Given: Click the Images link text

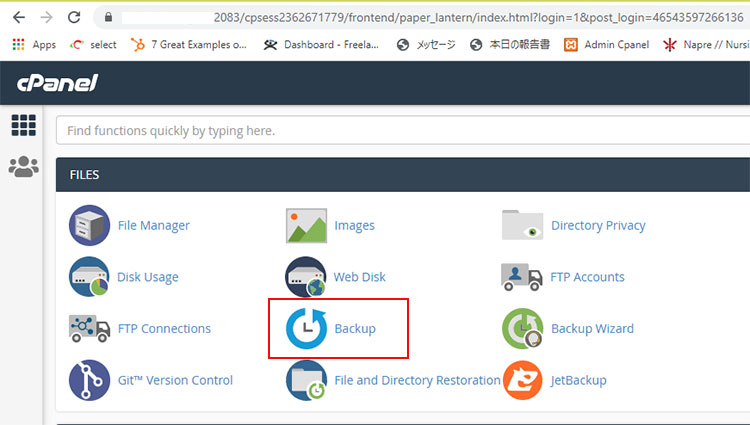Looking at the screenshot, I should tap(354, 226).
